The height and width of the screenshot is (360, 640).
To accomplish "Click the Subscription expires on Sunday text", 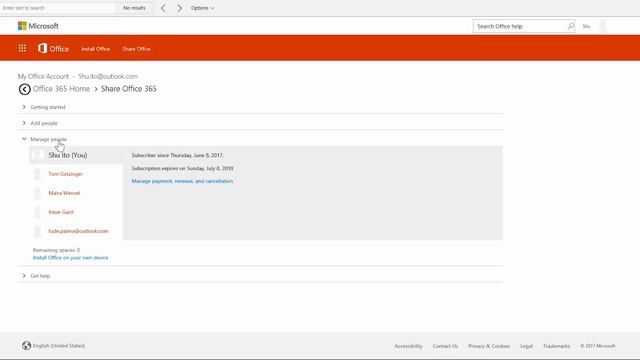I will [x=182, y=168].
